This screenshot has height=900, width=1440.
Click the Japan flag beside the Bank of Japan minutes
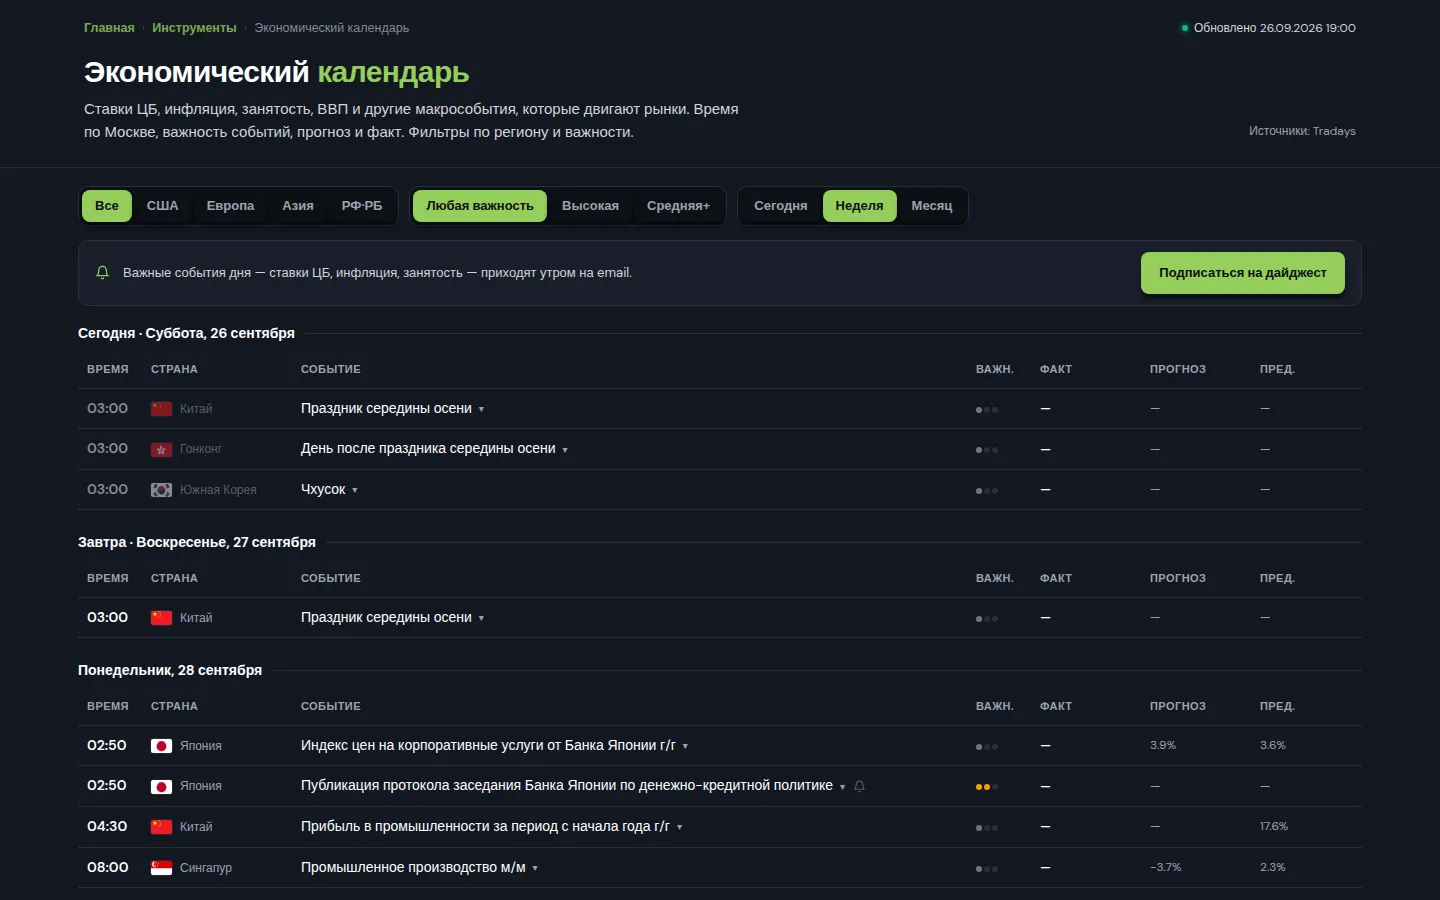click(161, 787)
